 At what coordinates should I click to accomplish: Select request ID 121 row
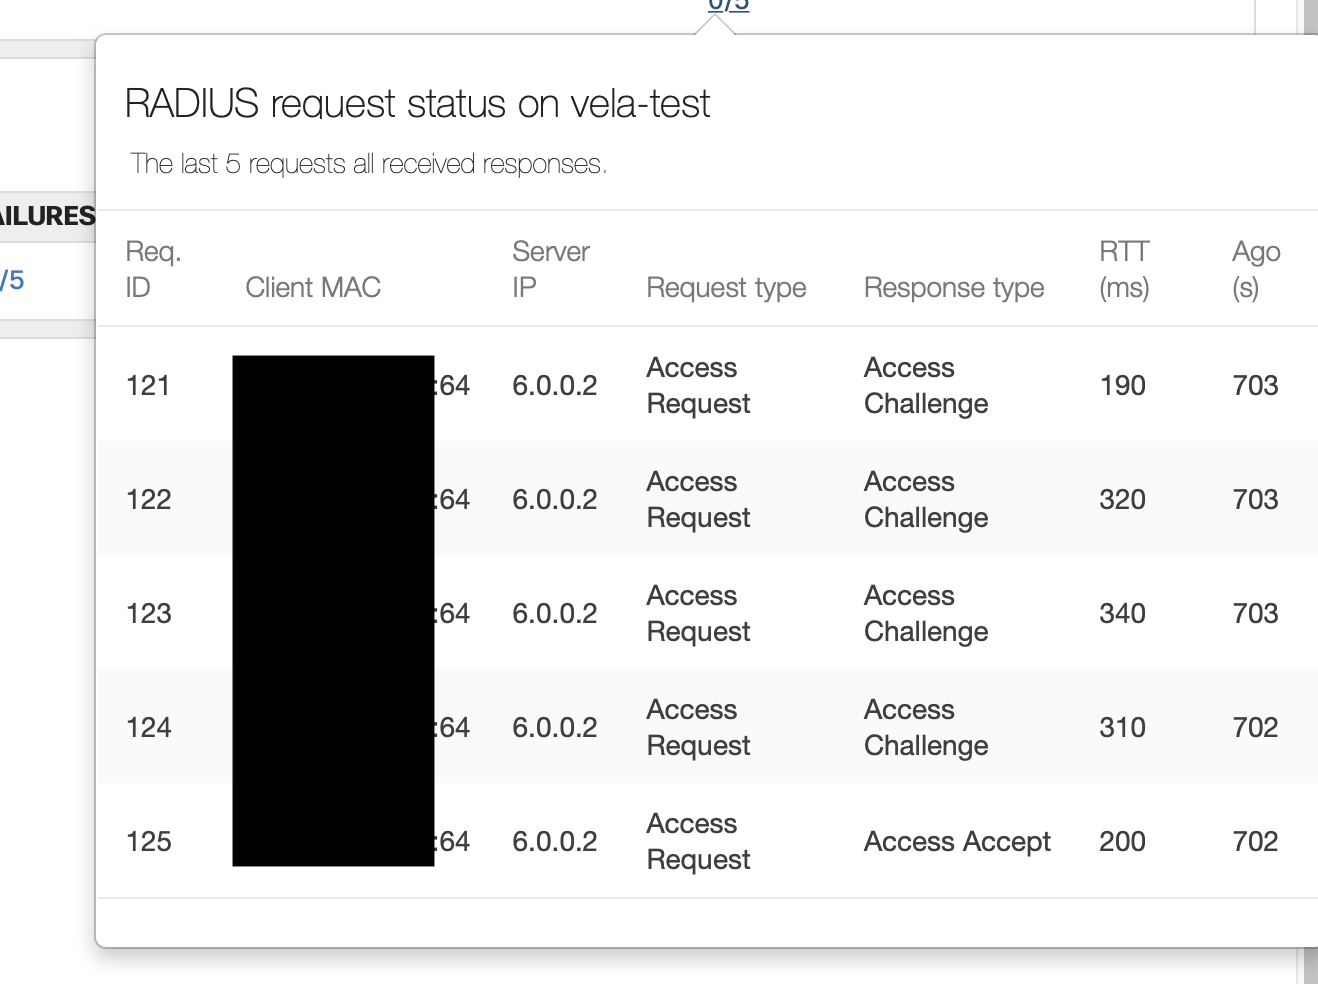coord(148,386)
